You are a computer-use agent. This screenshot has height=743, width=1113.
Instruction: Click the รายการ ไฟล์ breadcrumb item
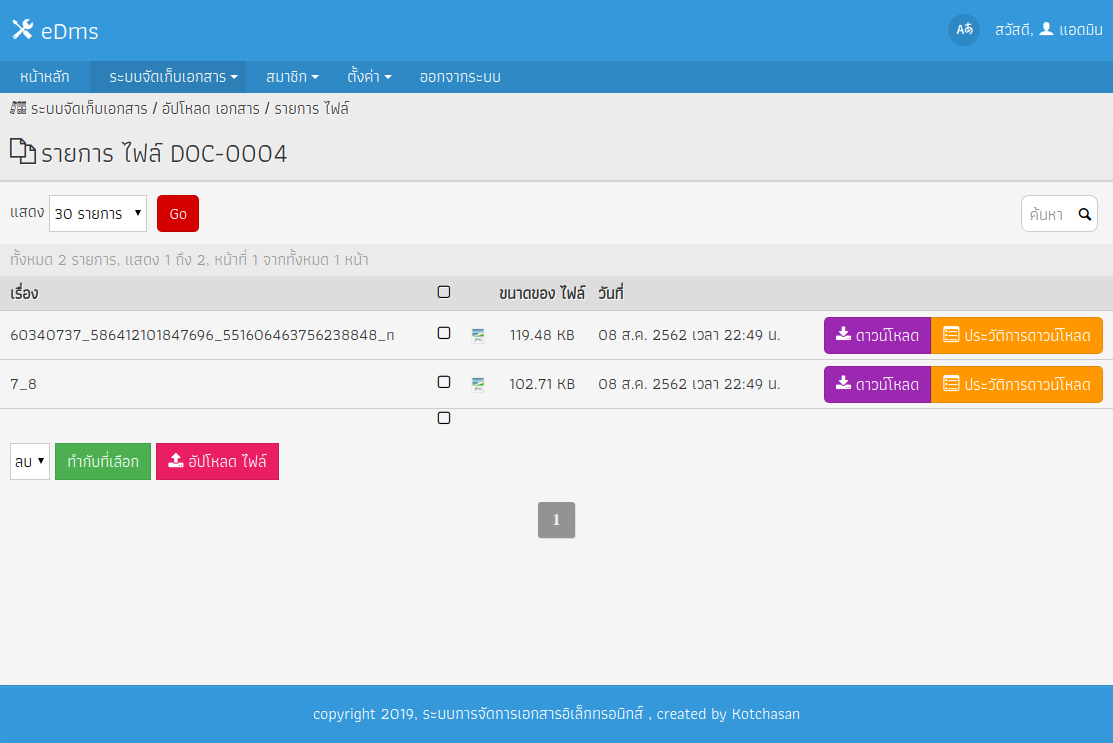(x=312, y=109)
